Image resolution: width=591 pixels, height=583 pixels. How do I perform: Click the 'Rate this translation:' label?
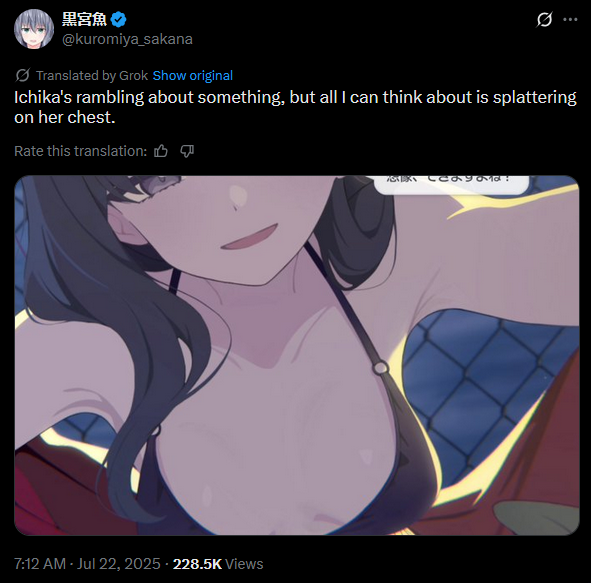point(80,151)
